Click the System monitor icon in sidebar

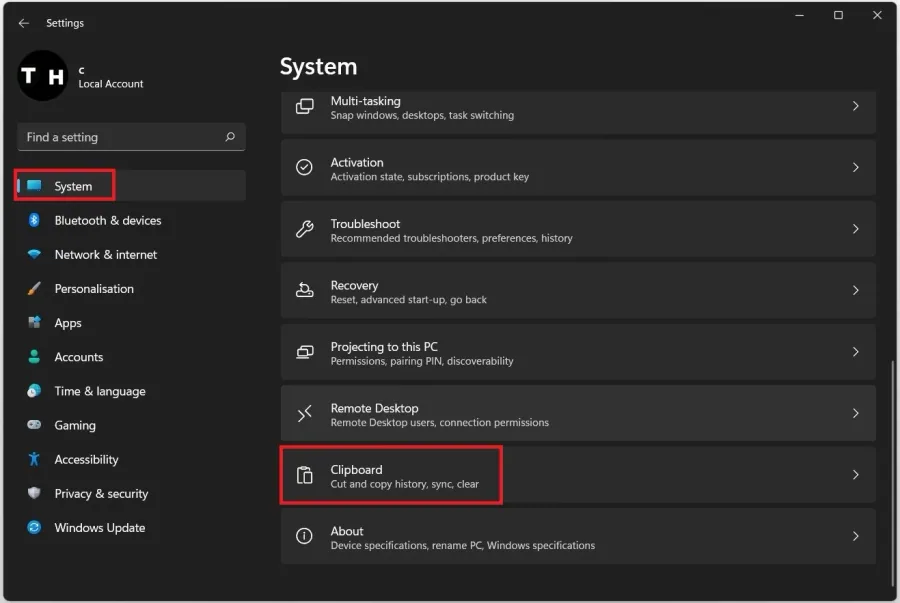34,185
